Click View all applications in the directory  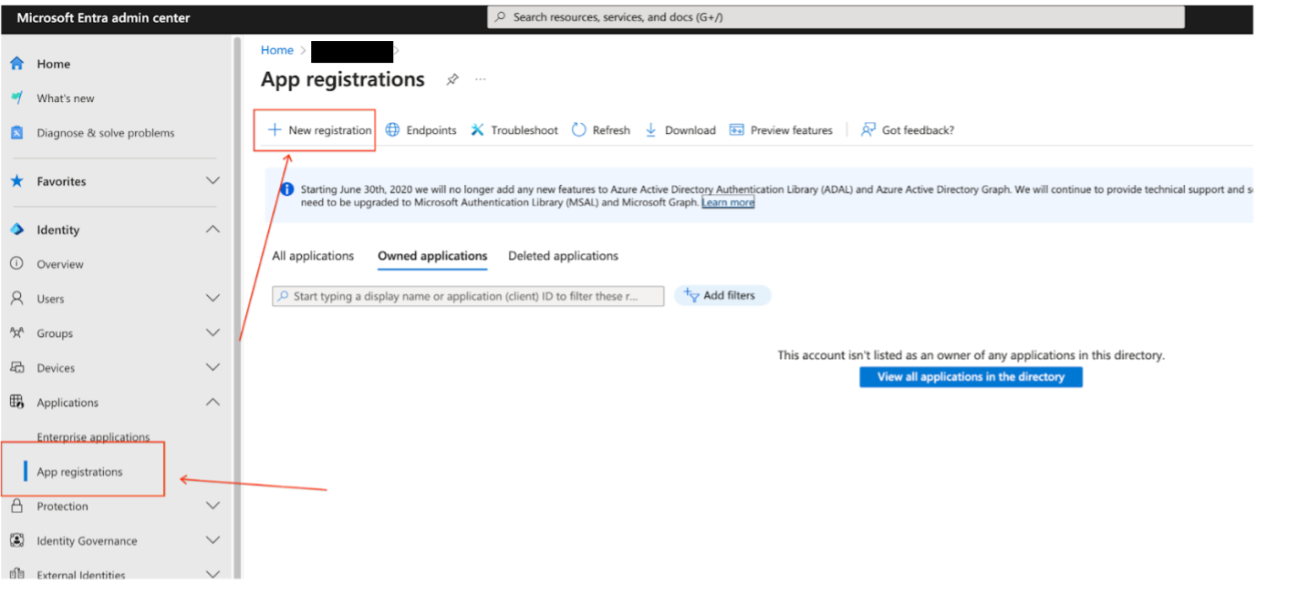pyautogui.click(x=969, y=377)
